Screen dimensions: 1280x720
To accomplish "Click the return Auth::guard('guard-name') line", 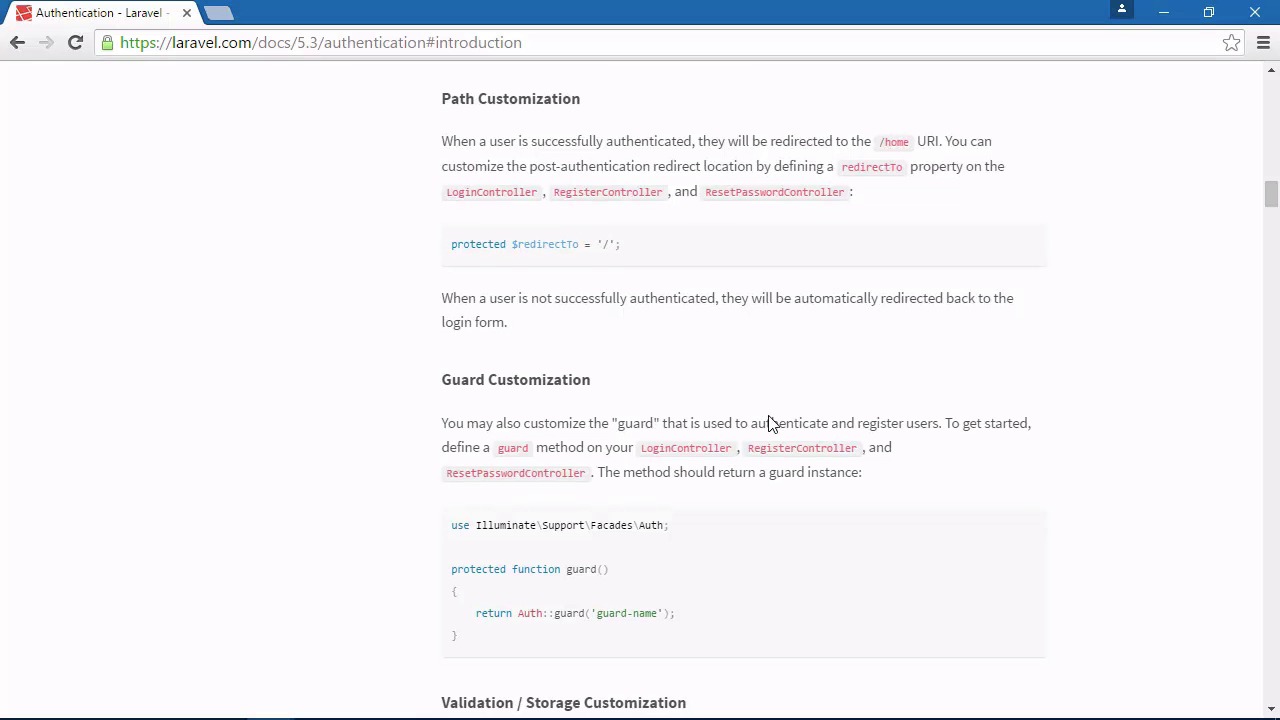I will (575, 613).
